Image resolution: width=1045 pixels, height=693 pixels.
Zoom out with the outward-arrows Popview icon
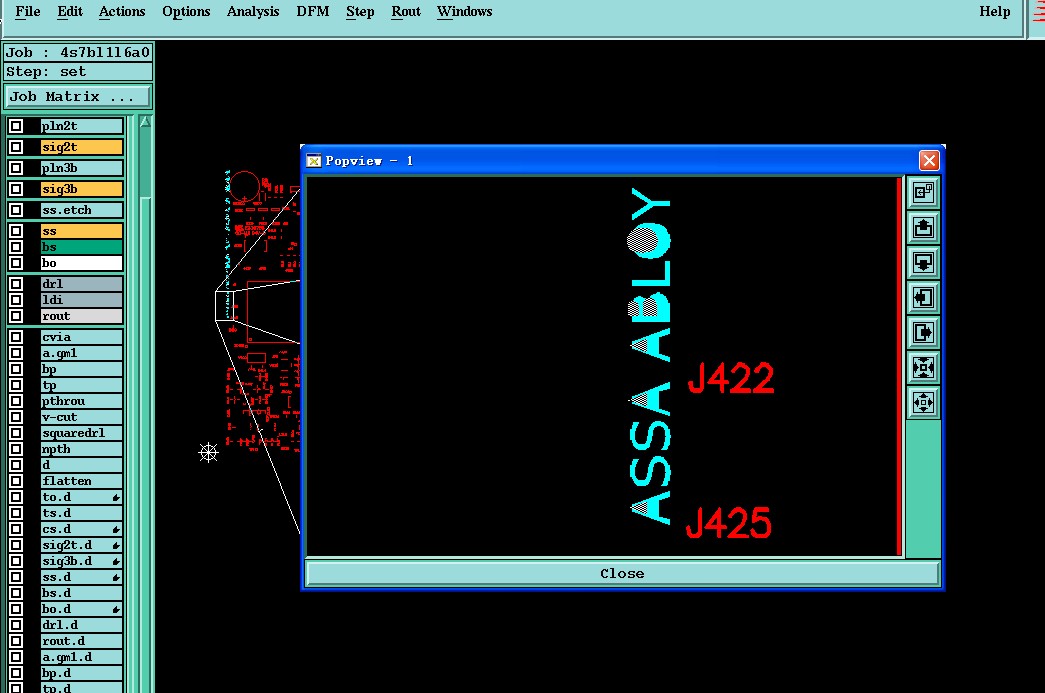click(x=923, y=402)
